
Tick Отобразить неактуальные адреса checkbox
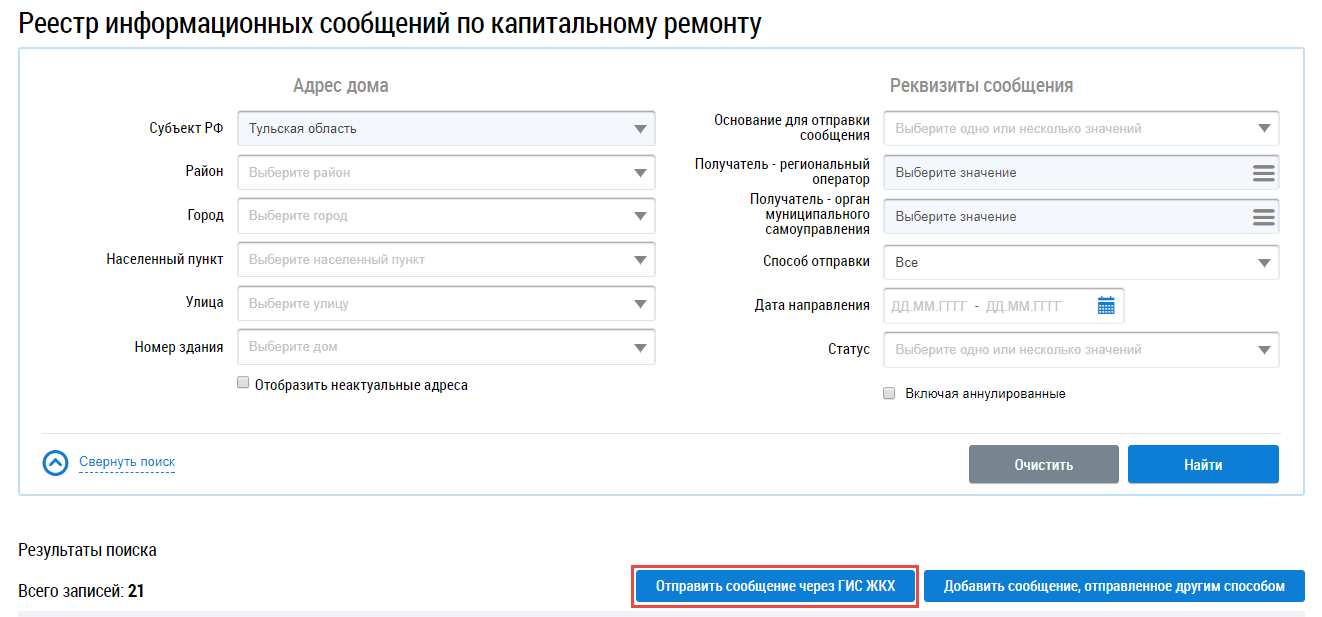coord(243,383)
